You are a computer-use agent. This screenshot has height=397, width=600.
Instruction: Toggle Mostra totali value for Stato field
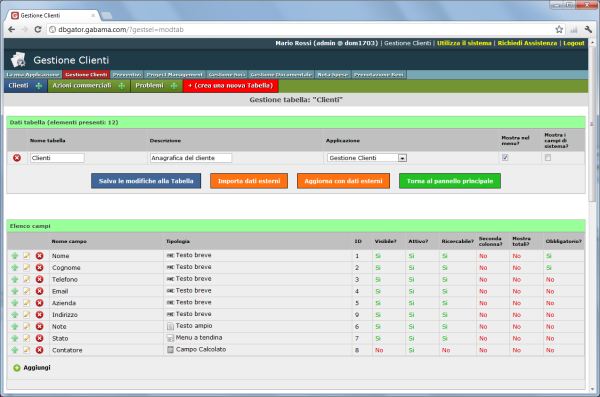517,338
